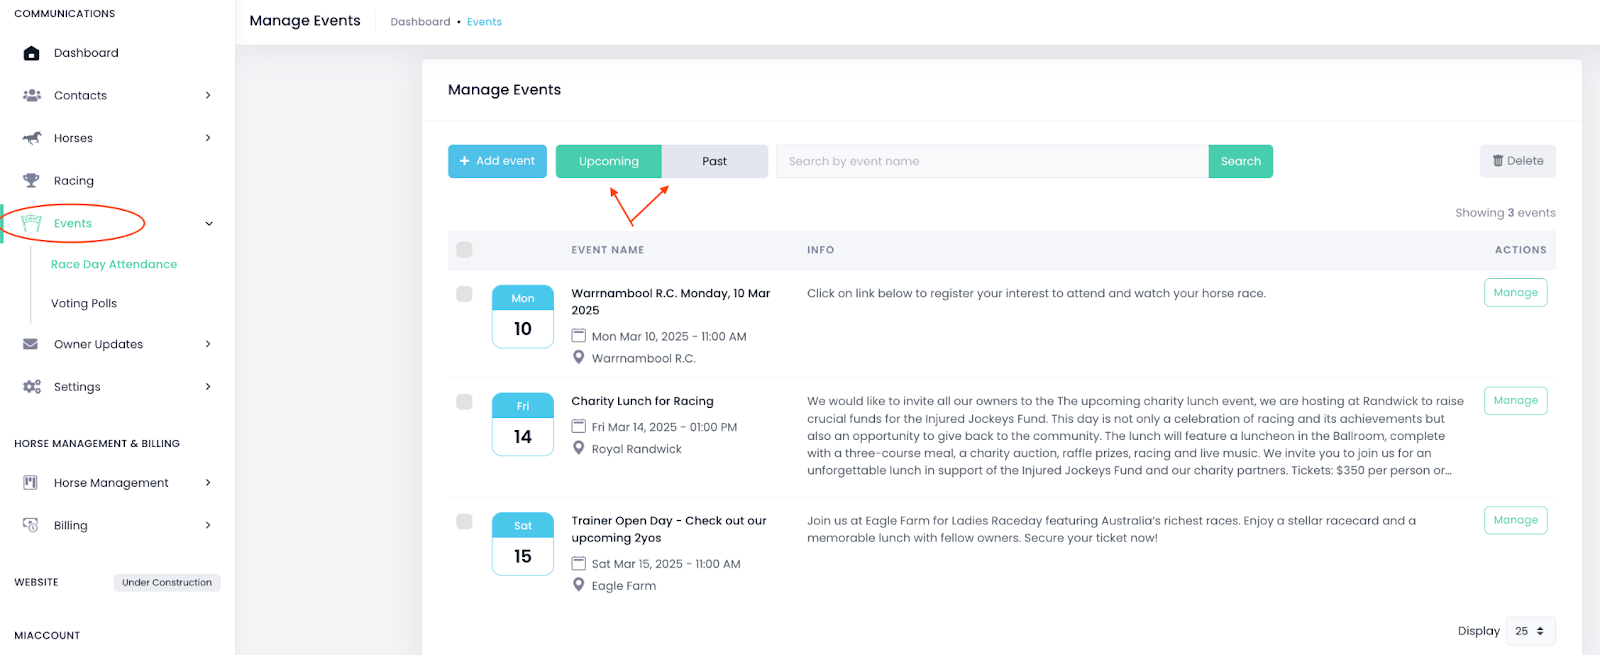Click the Search by event name field
The width and height of the screenshot is (1600, 655).
tap(991, 161)
